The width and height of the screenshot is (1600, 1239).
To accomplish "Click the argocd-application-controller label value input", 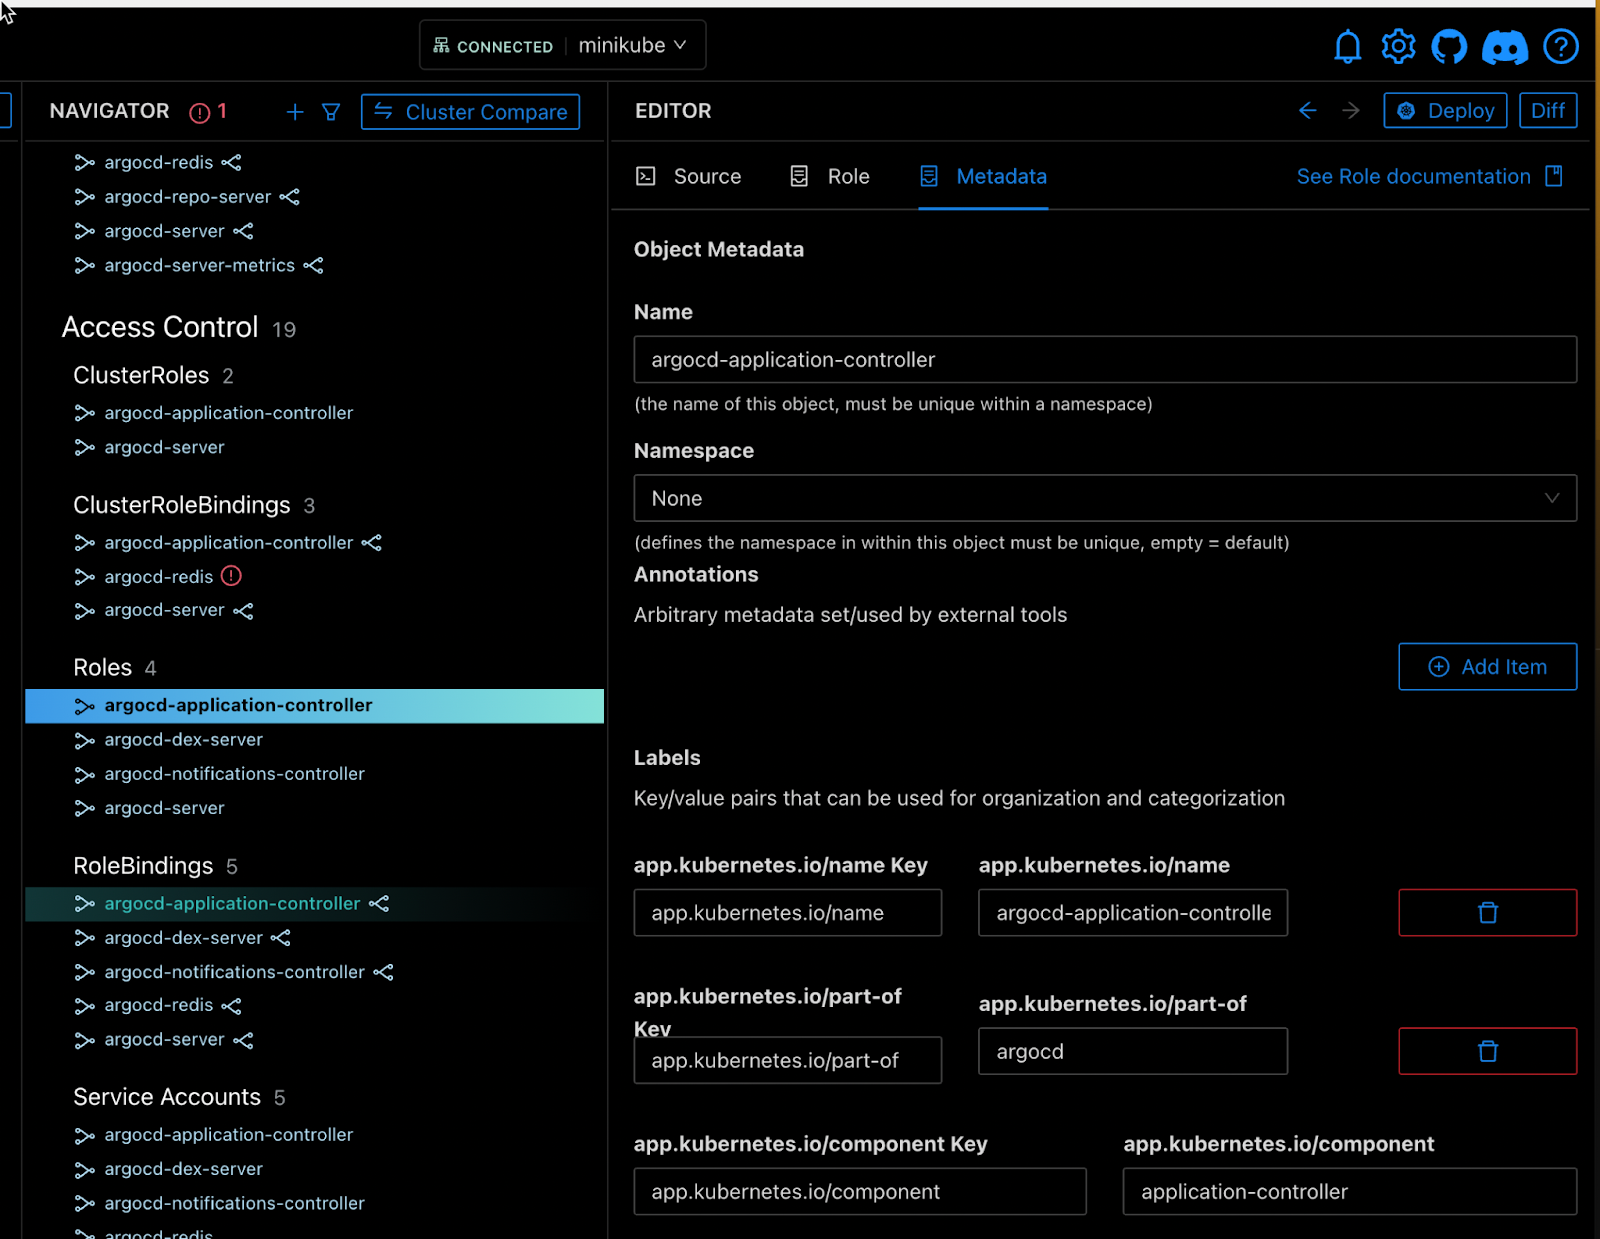I will [x=1133, y=912].
